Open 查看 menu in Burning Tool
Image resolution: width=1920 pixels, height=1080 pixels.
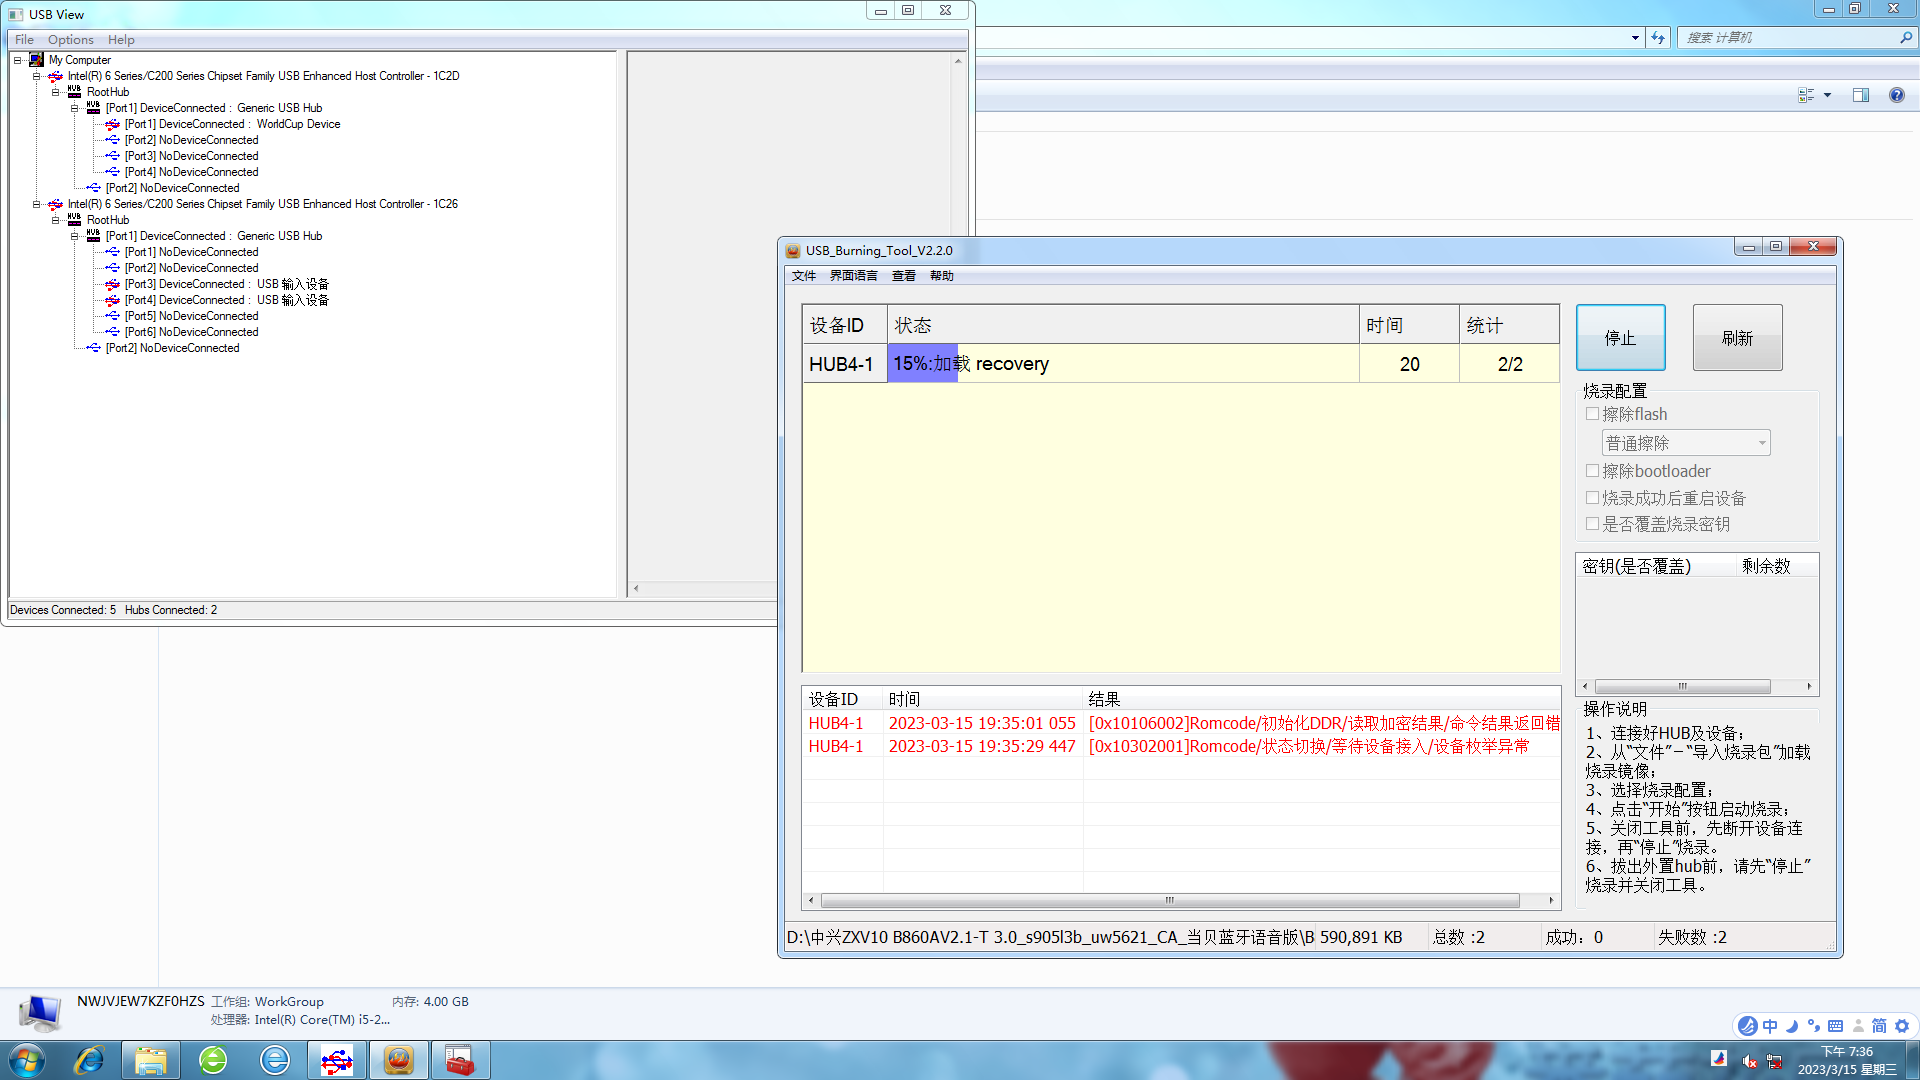pos(904,276)
